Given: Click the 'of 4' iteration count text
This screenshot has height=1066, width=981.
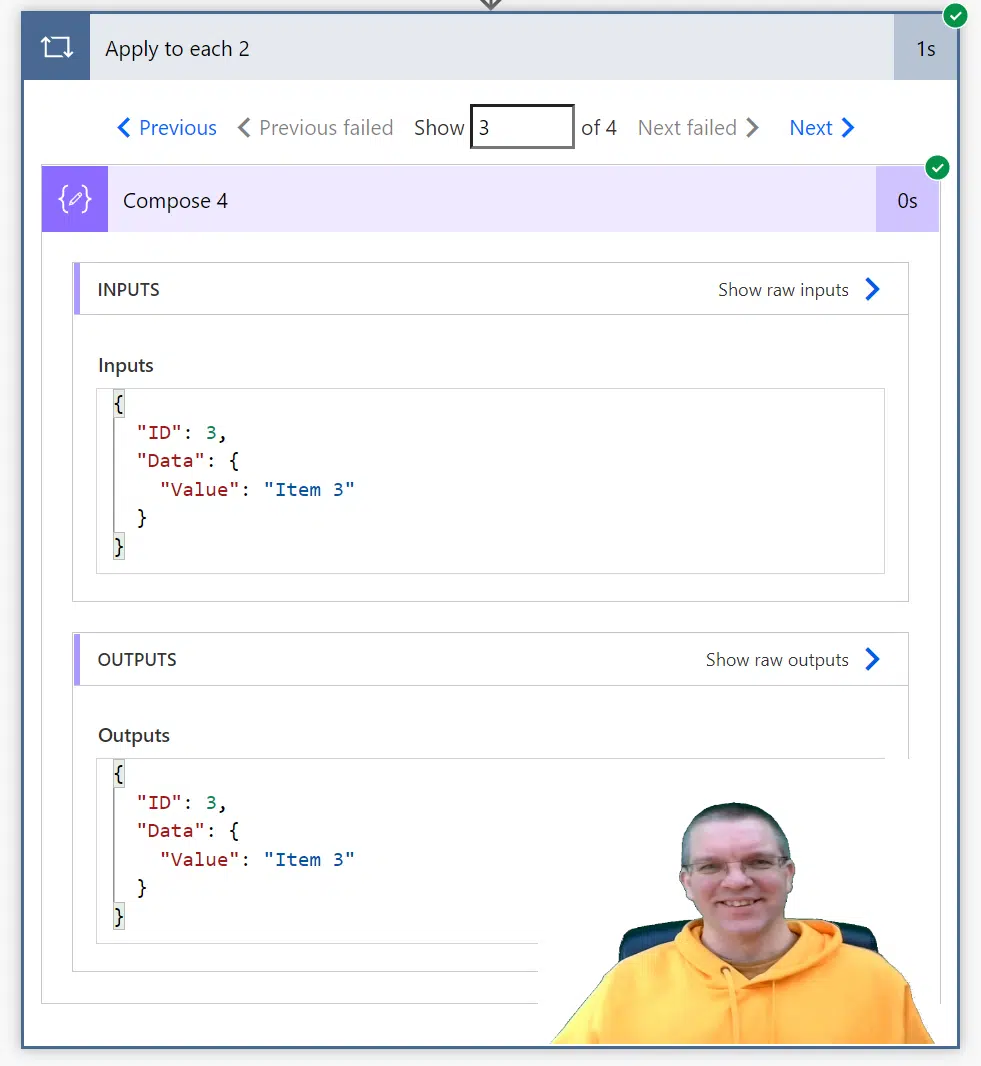Looking at the screenshot, I should click(598, 127).
